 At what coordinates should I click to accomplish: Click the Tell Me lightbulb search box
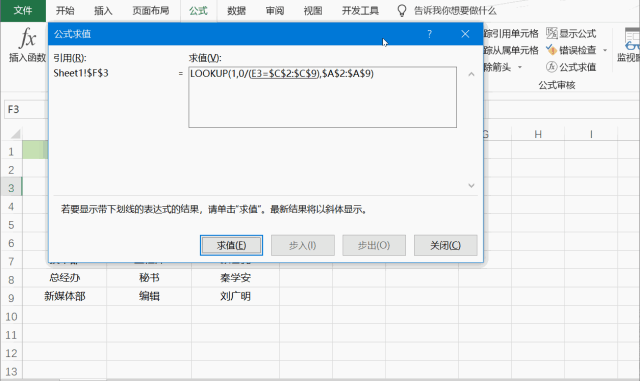(447, 11)
